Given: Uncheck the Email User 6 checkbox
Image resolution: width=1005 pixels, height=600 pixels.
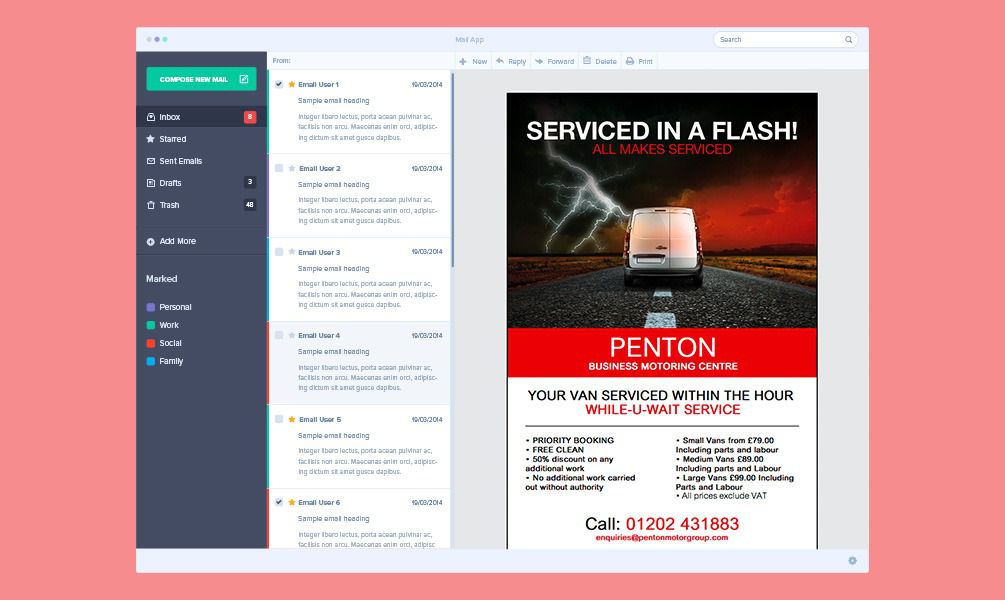Looking at the screenshot, I should pyautogui.click(x=279, y=502).
